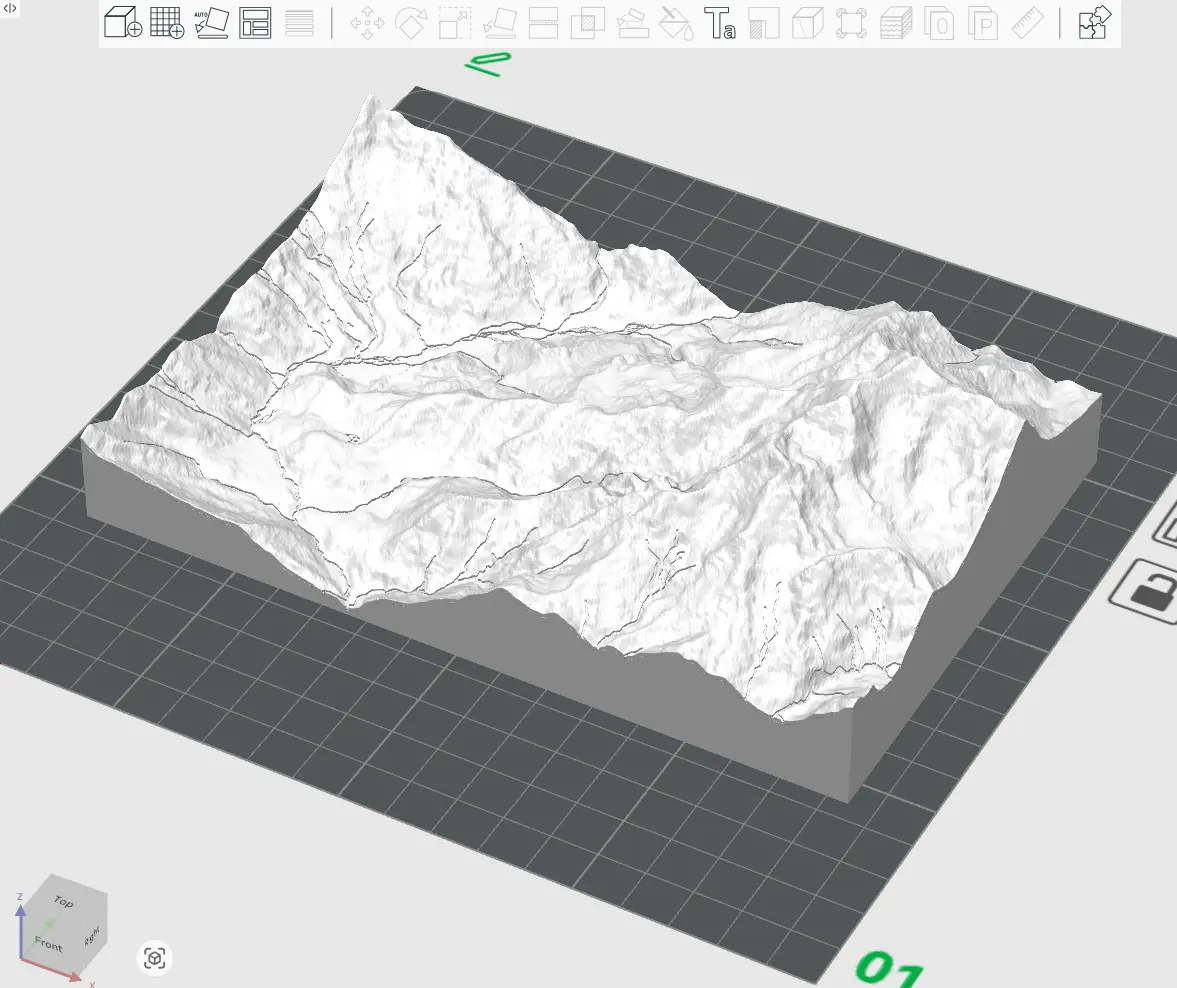Click the view toggle icon beside view cube
Screen dimensions: 1177x988
pyautogui.click(x=155, y=958)
